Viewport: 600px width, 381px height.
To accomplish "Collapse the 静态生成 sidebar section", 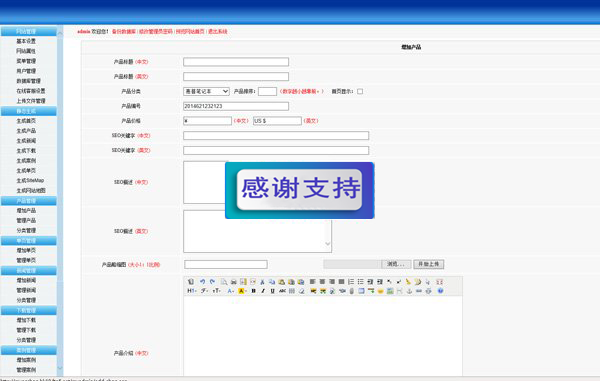I will pos(29,111).
